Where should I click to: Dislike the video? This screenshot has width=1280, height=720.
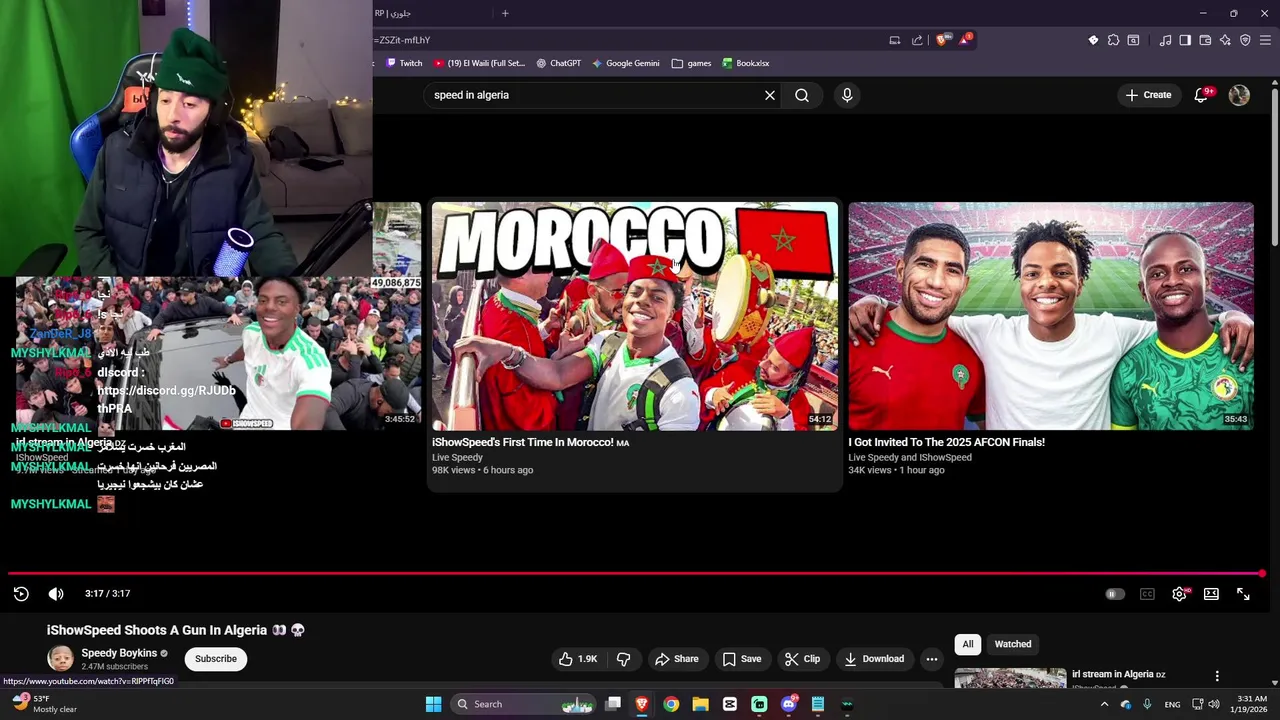click(x=624, y=659)
